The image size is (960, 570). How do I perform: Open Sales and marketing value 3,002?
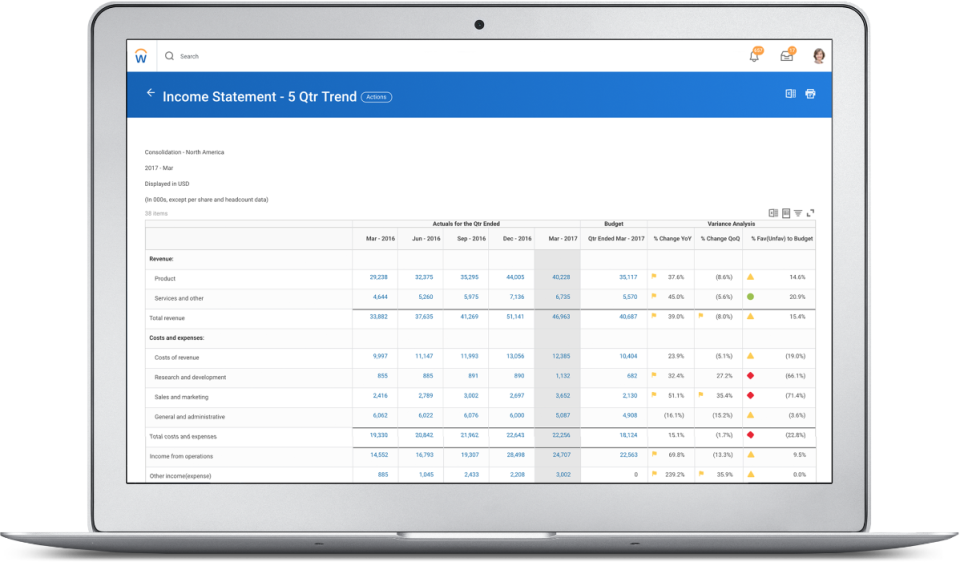pos(471,396)
